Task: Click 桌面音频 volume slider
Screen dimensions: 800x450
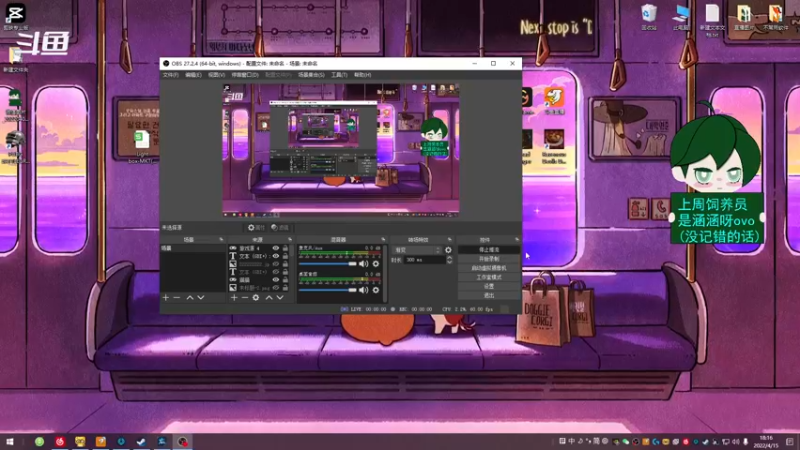Action: click(328, 290)
